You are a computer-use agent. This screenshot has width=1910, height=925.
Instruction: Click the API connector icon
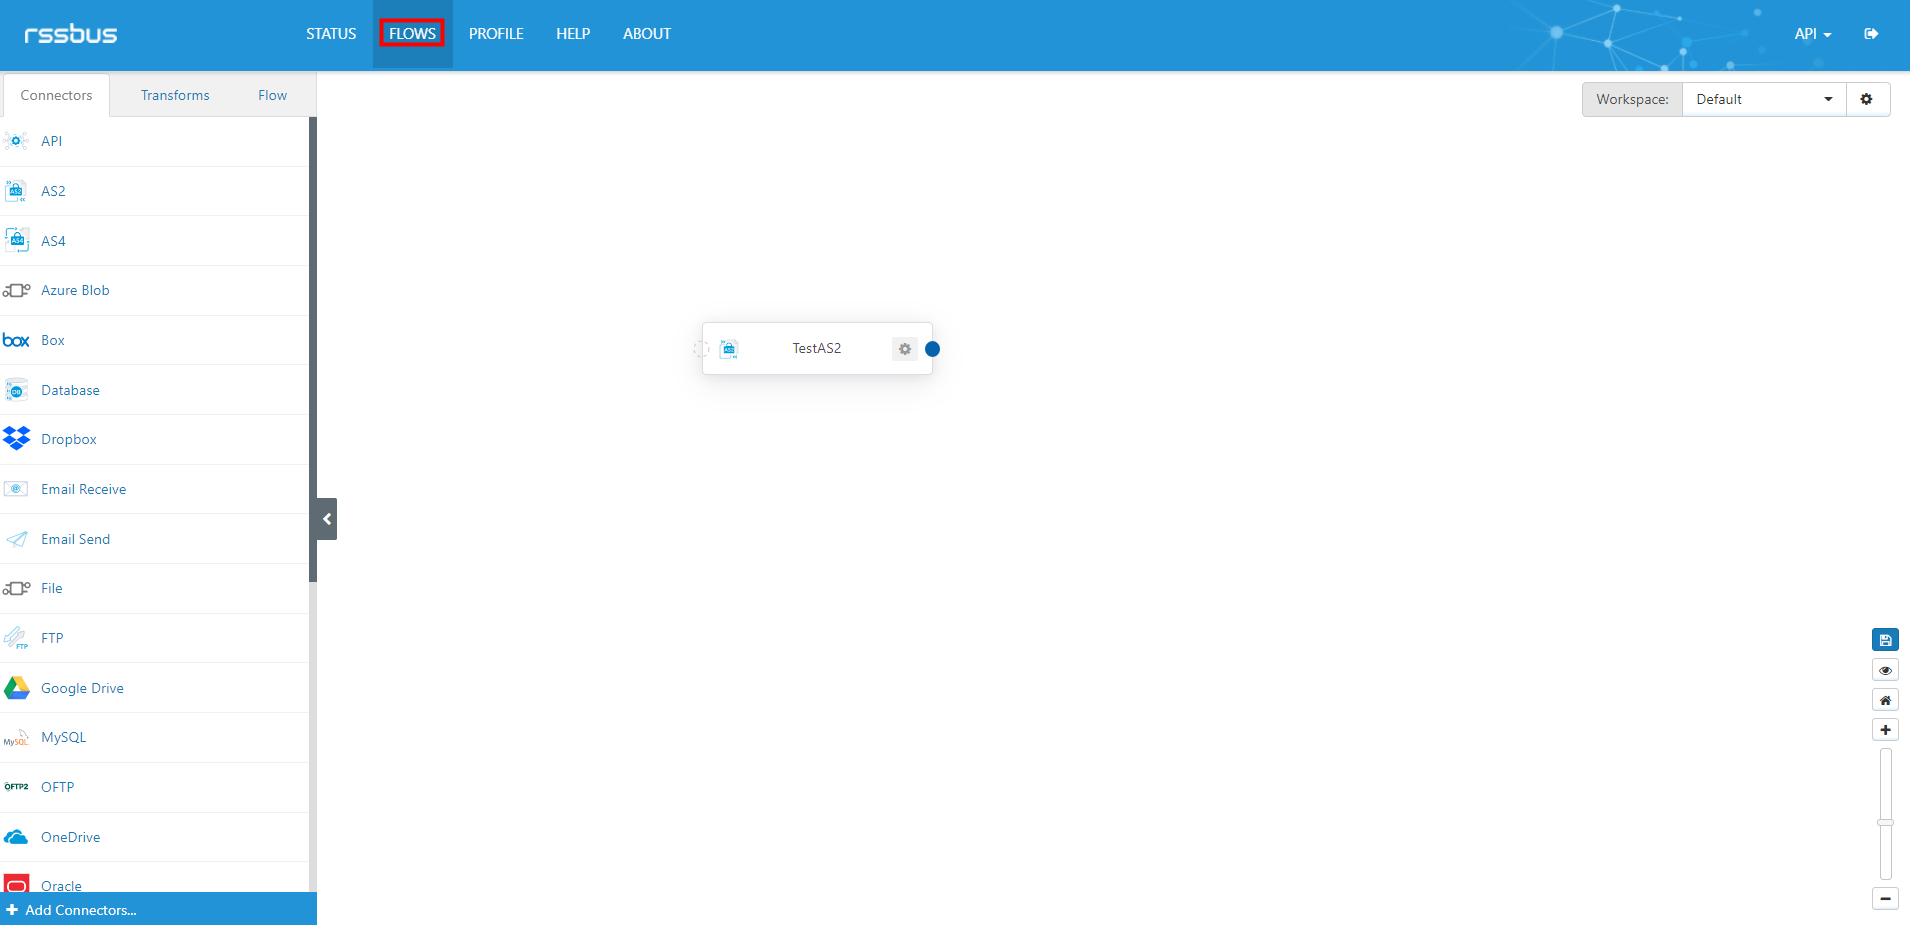click(x=16, y=141)
